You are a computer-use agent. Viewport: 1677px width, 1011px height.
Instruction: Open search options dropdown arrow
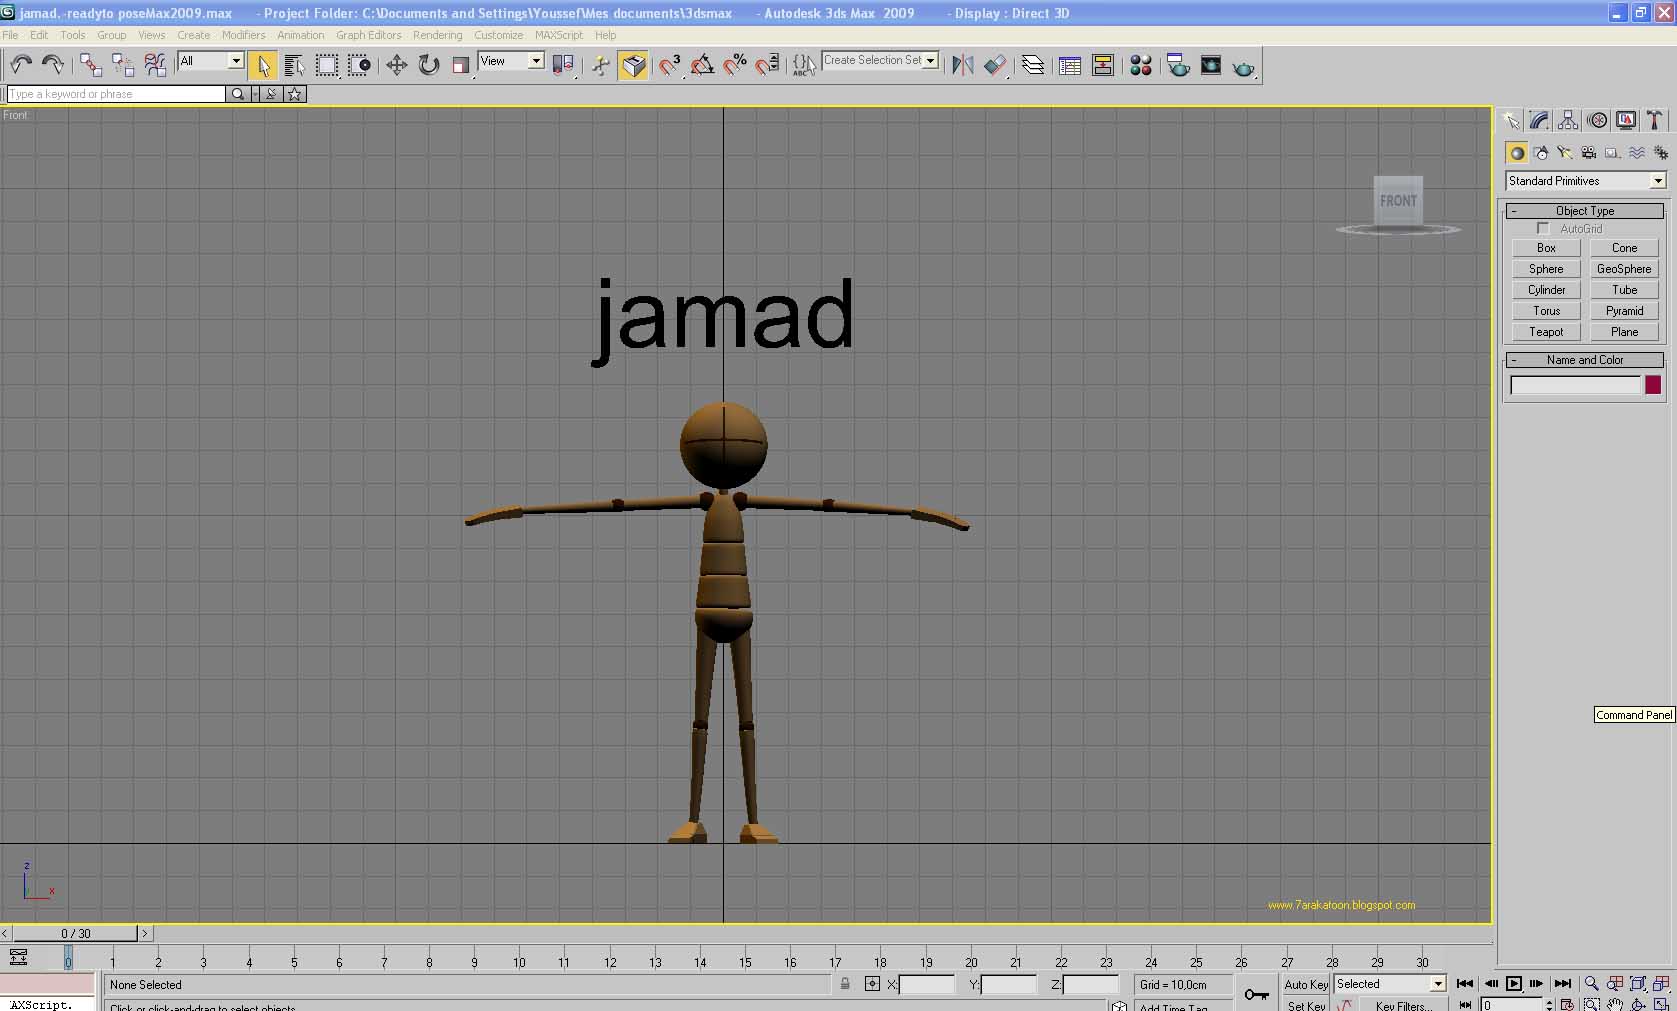pos(255,94)
